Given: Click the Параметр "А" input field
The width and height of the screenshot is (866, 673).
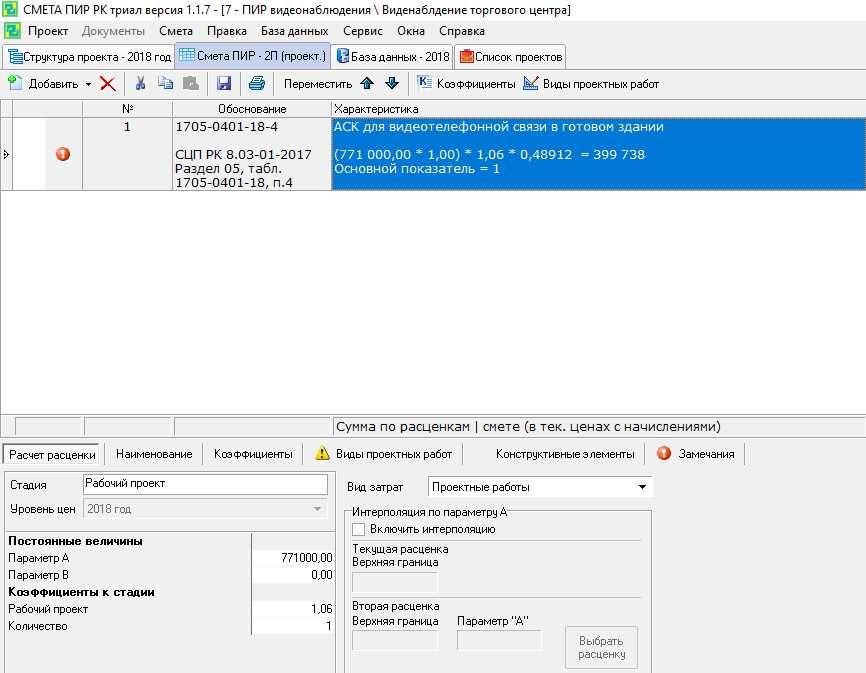Looking at the screenshot, I should coord(499,640).
